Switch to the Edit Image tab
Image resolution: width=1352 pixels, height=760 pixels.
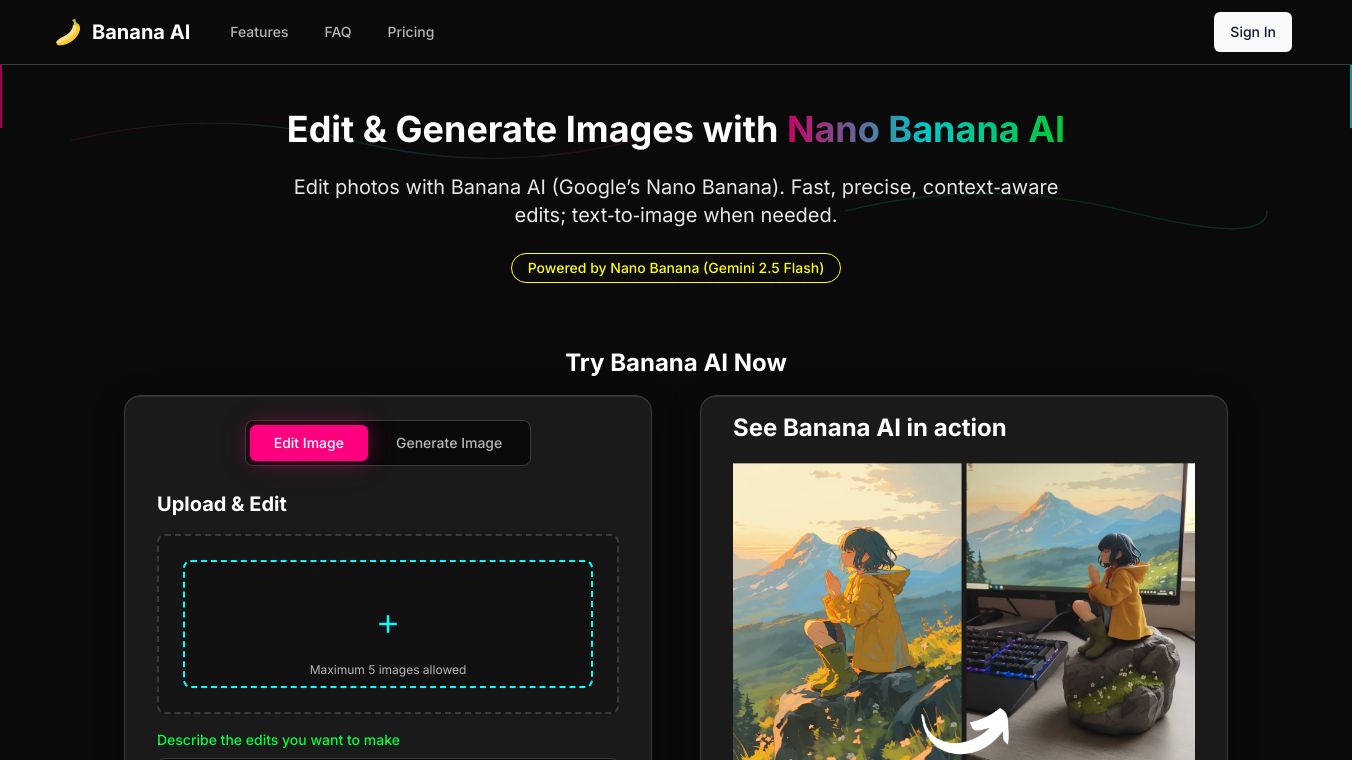click(309, 443)
